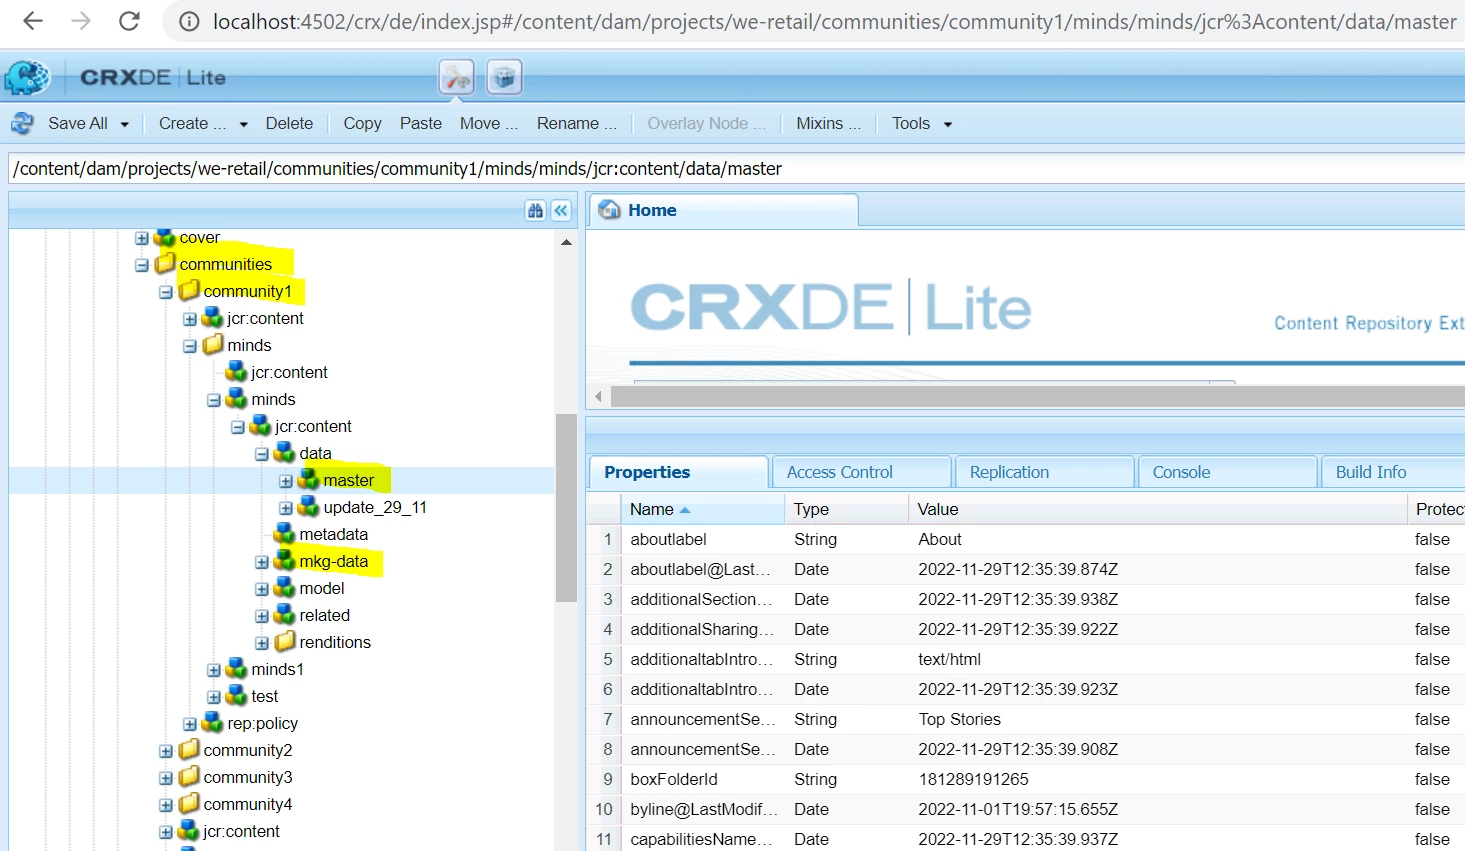
Task: Select the master node in tree
Action: pyautogui.click(x=348, y=480)
